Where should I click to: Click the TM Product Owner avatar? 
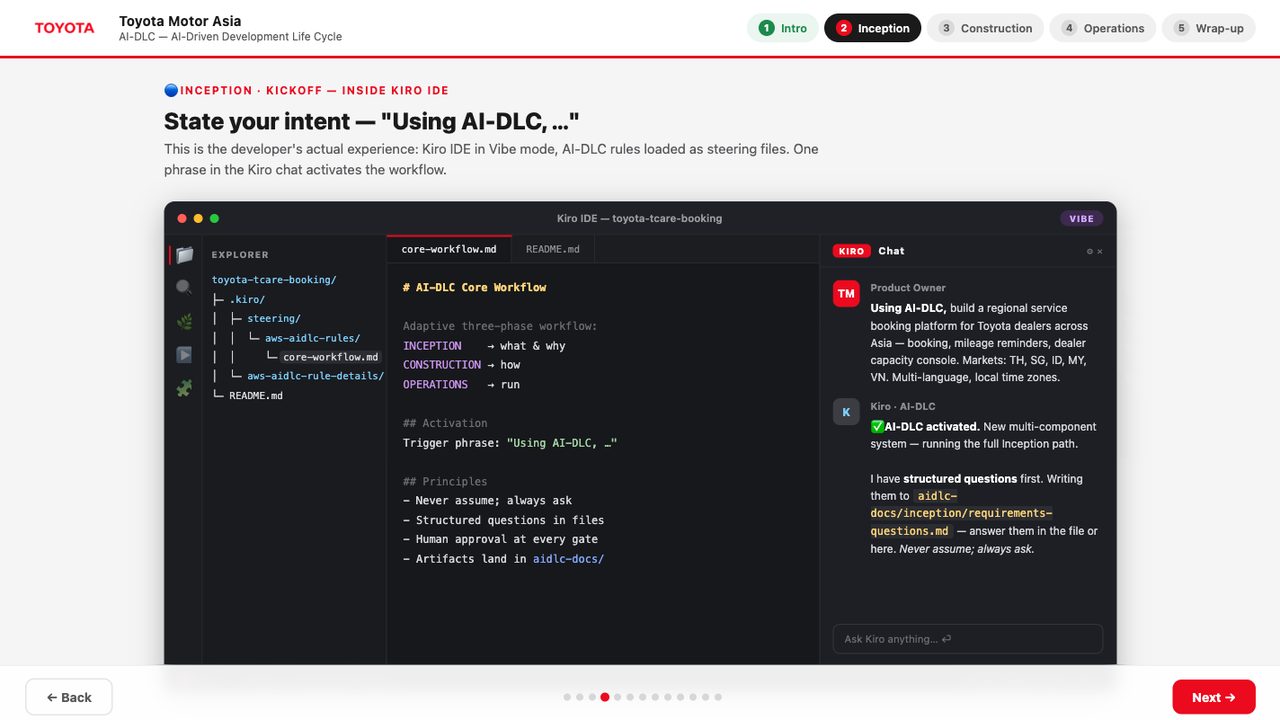click(x=846, y=293)
